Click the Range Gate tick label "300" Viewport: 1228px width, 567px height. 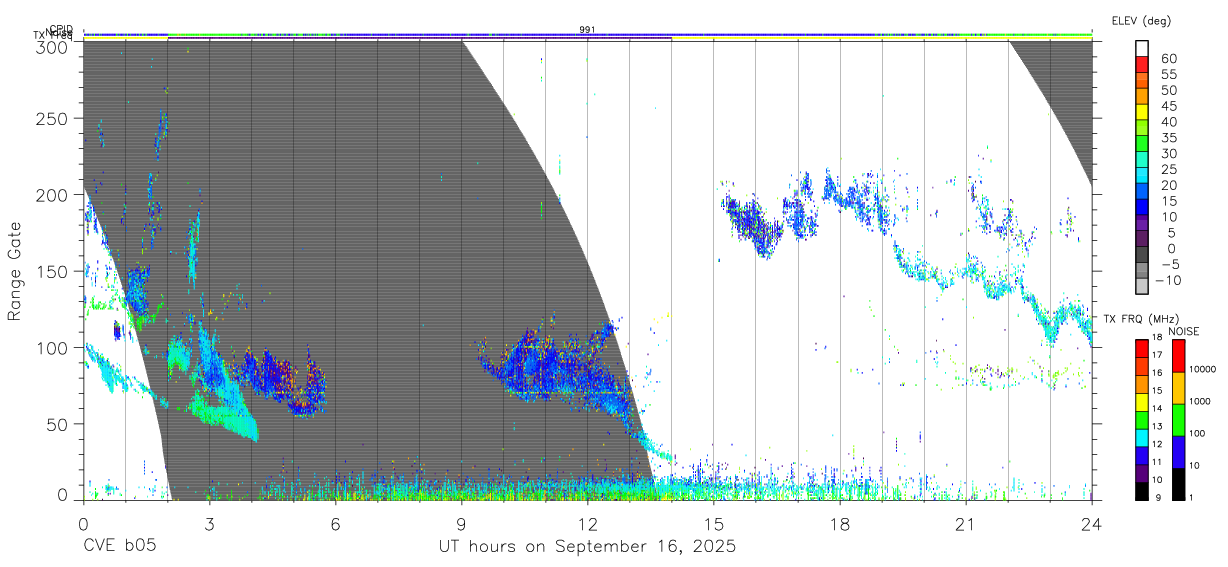point(53,47)
